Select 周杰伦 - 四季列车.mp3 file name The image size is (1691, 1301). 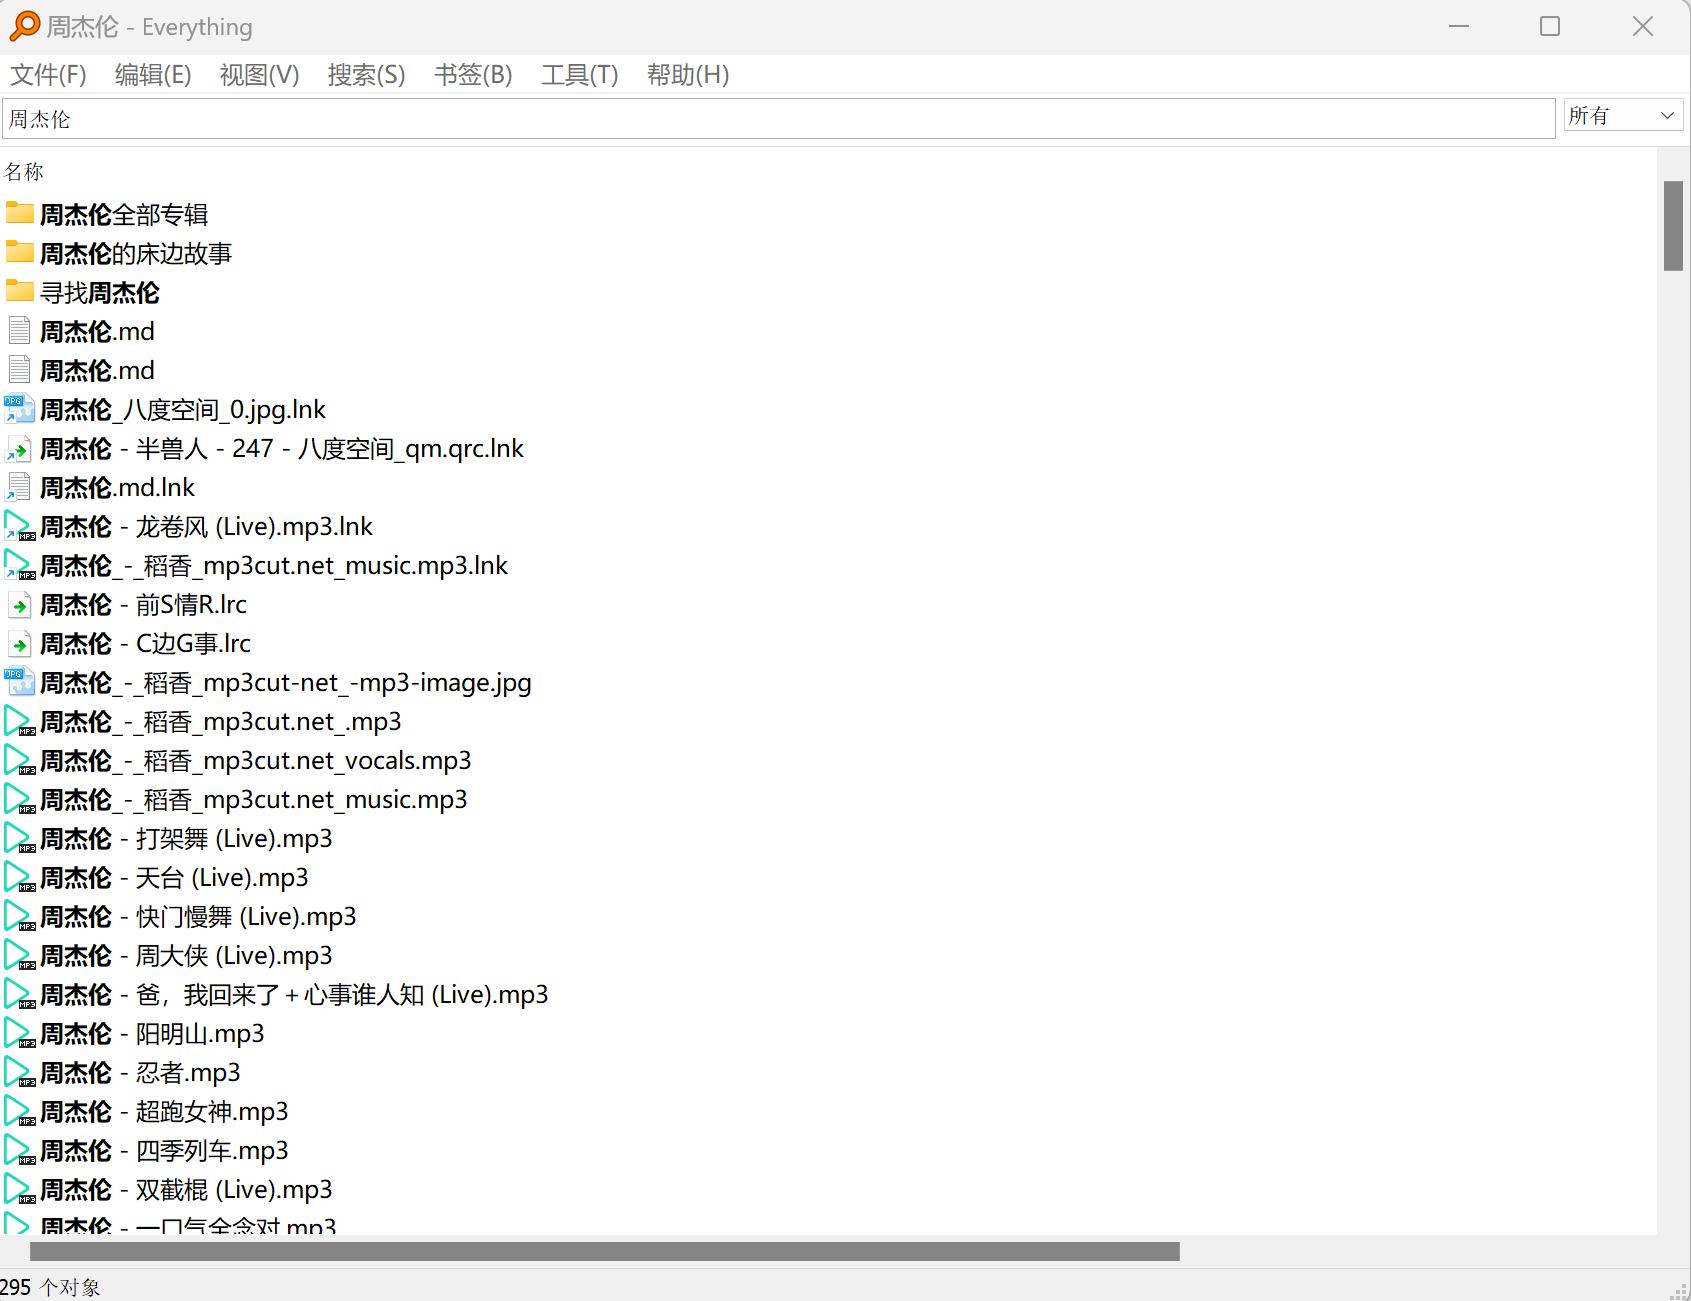(165, 1150)
